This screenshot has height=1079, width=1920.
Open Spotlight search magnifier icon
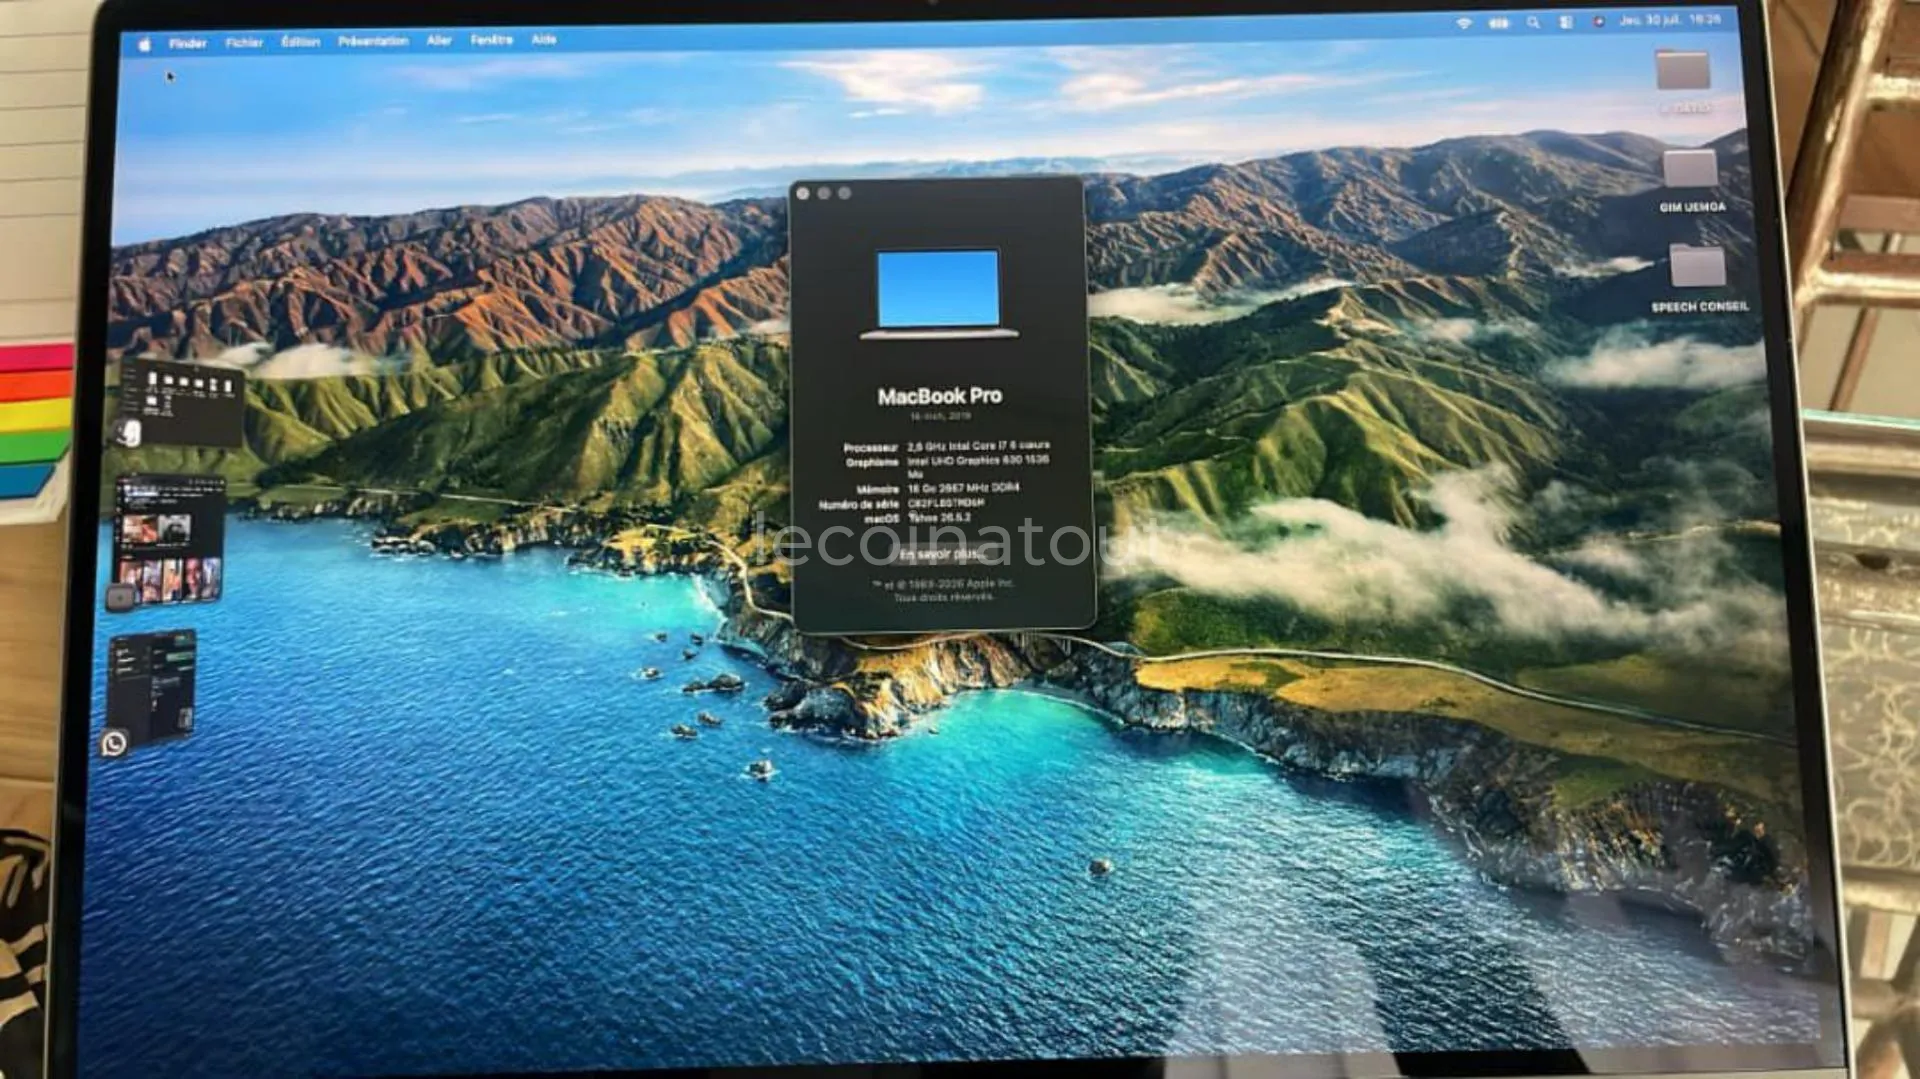coord(1533,22)
